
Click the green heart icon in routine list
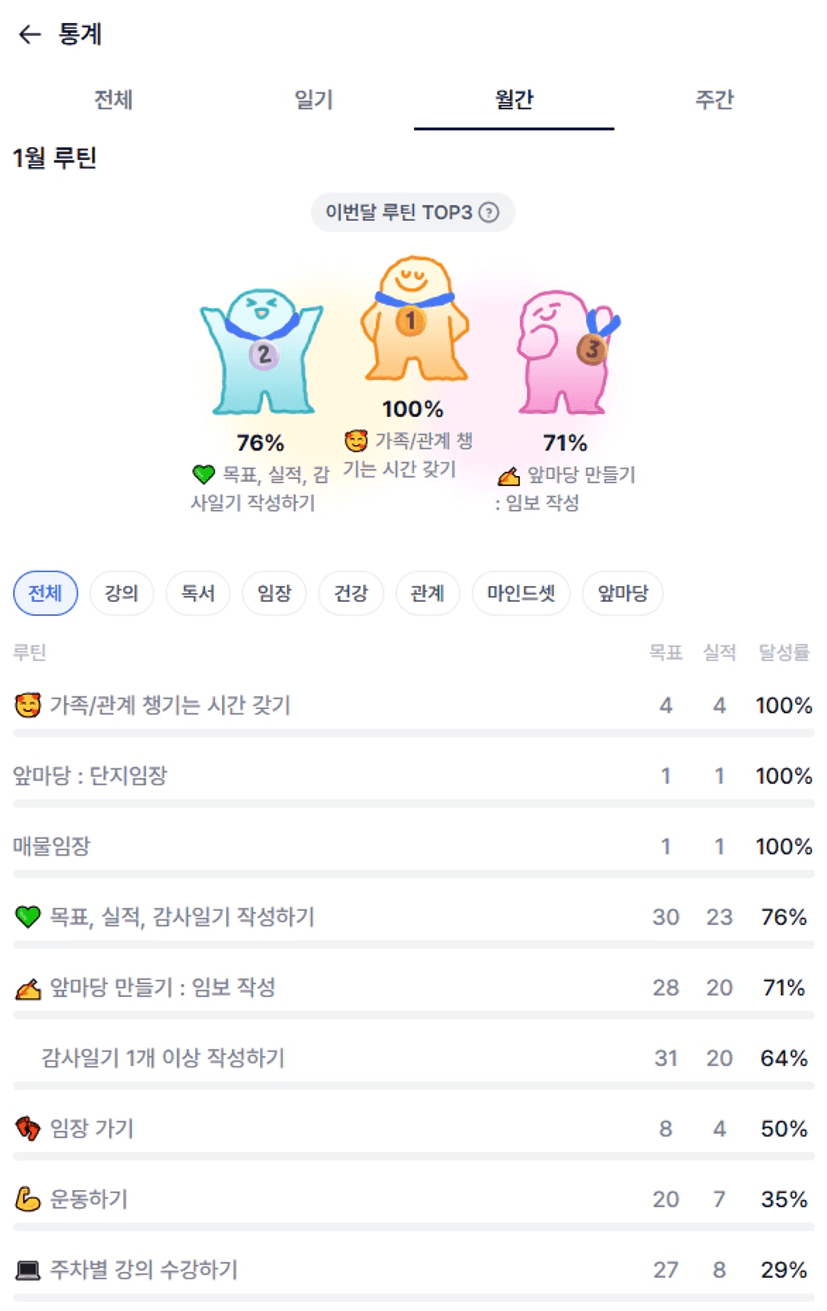coord(28,917)
